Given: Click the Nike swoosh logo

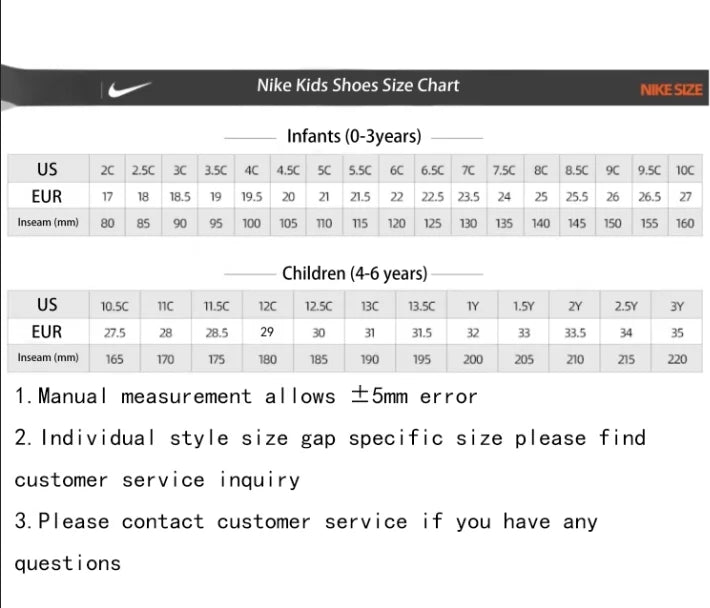Looking at the screenshot, I should pyautogui.click(x=130, y=89).
